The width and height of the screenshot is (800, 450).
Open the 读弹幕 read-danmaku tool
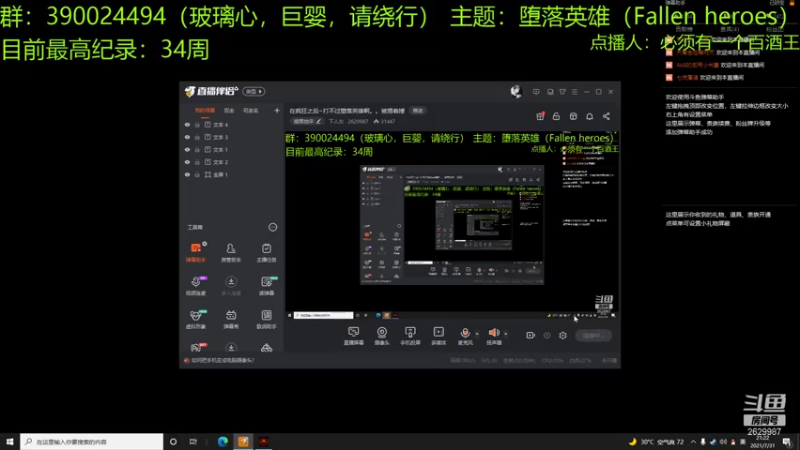(x=266, y=285)
